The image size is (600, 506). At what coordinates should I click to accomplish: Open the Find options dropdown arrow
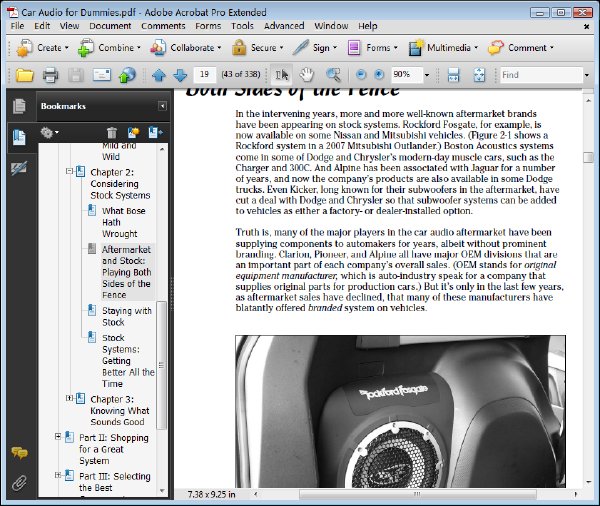(586, 75)
